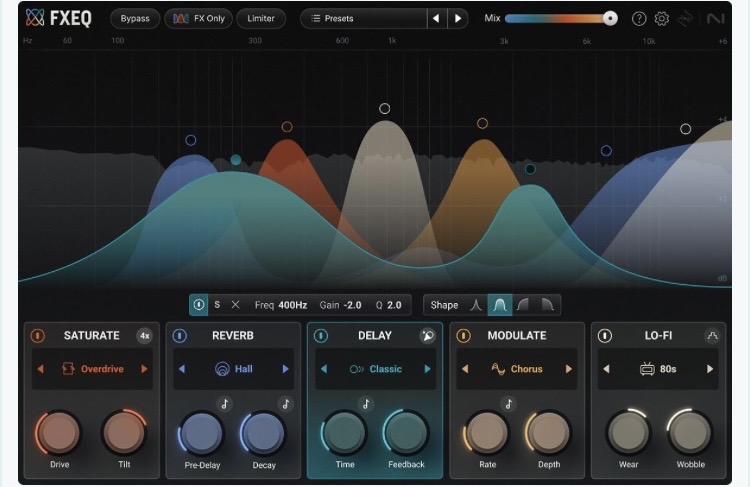Screen dimensions: 750x487
Task: Select the white band node near 10k
Action: (x=685, y=129)
